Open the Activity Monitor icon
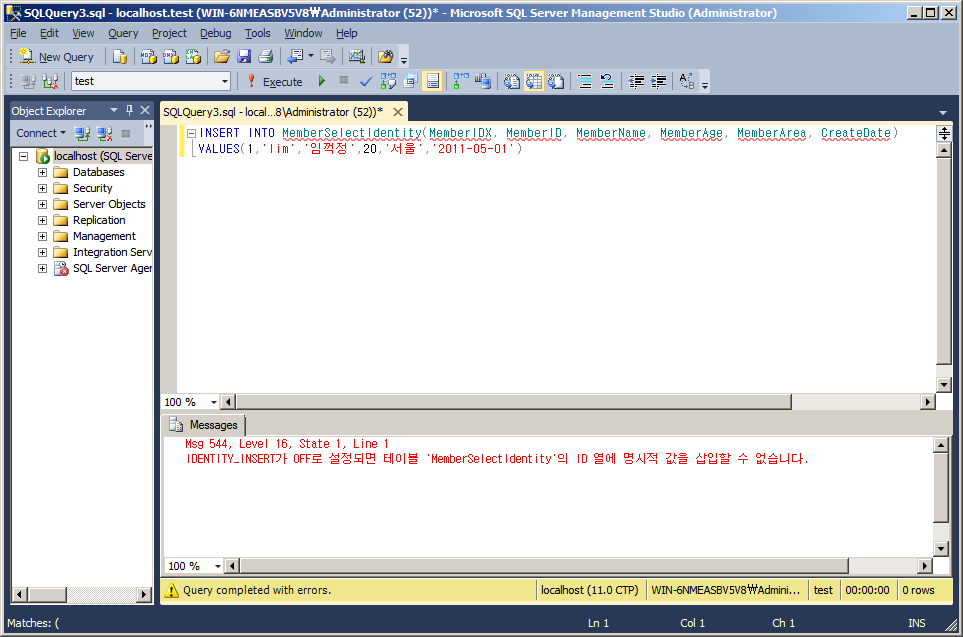 [357, 57]
